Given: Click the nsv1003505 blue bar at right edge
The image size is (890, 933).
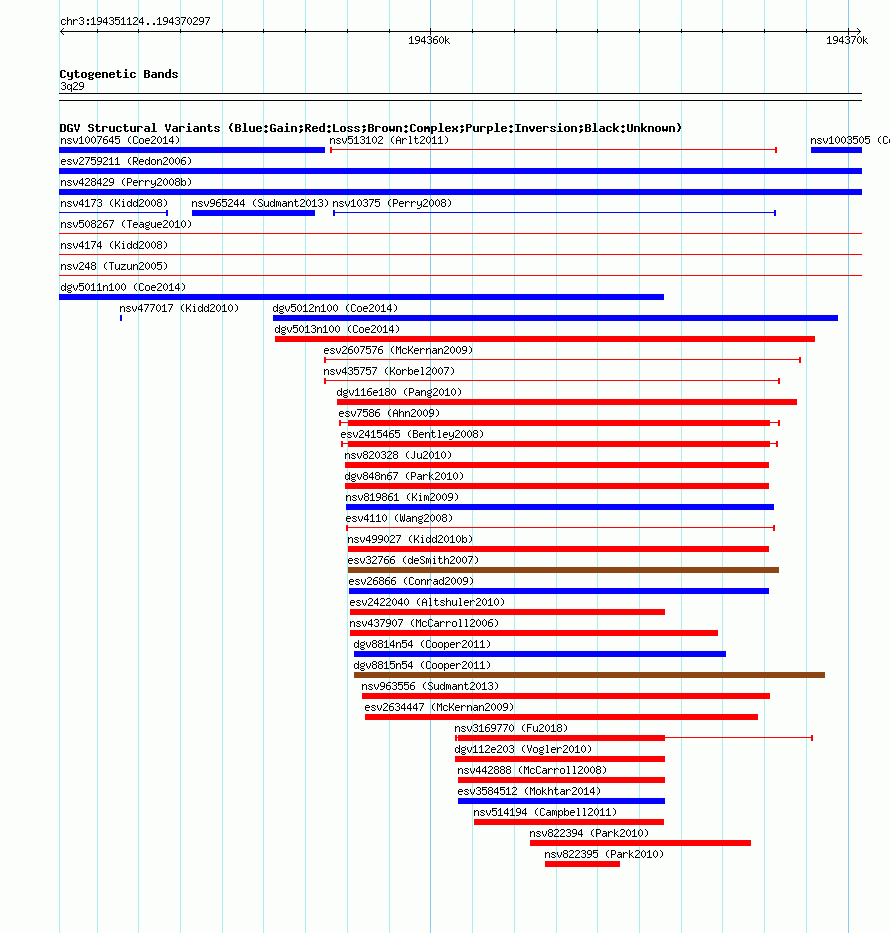Looking at the screenshot, I should pos(836,150).
